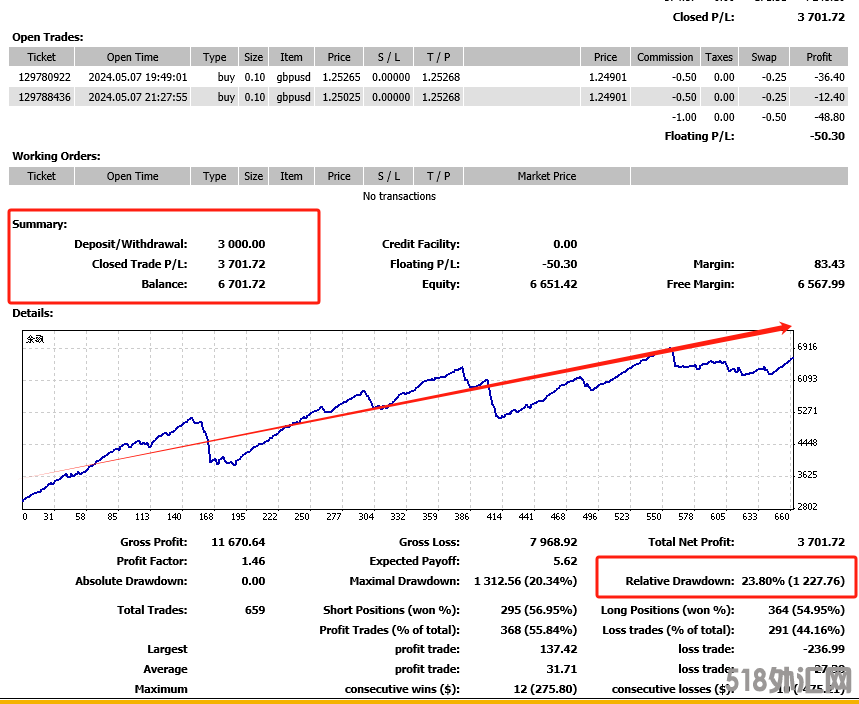Click the Balance value 6 701.72
859x704 pixels.
tap(241, 284)
